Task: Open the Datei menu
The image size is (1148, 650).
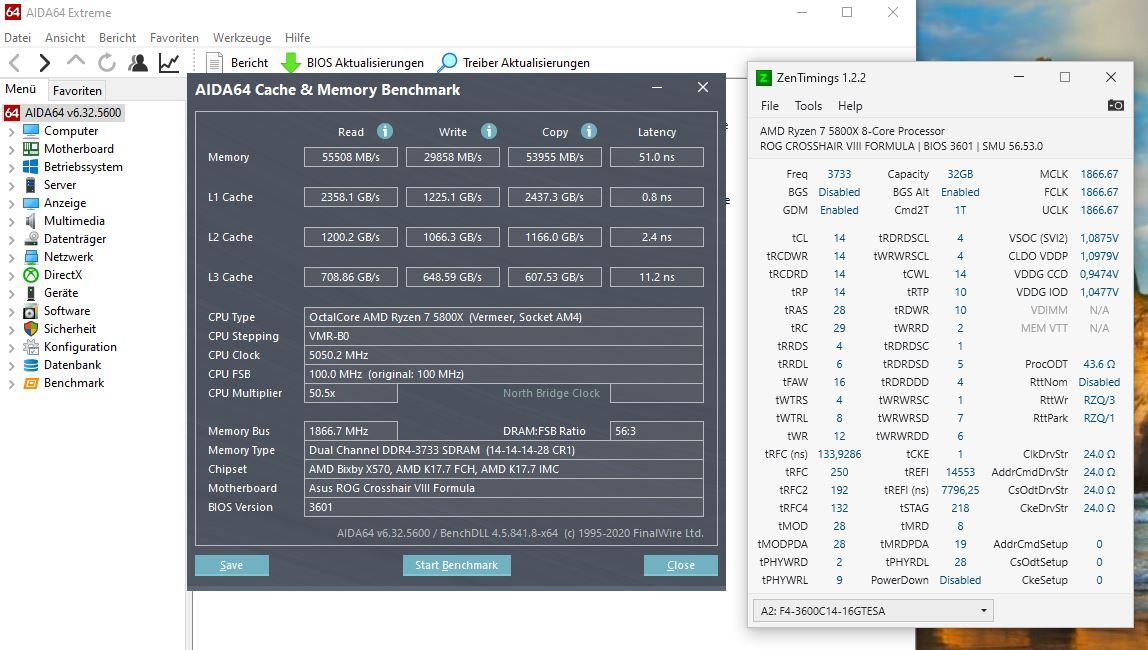Action: [x=18, y=38]
